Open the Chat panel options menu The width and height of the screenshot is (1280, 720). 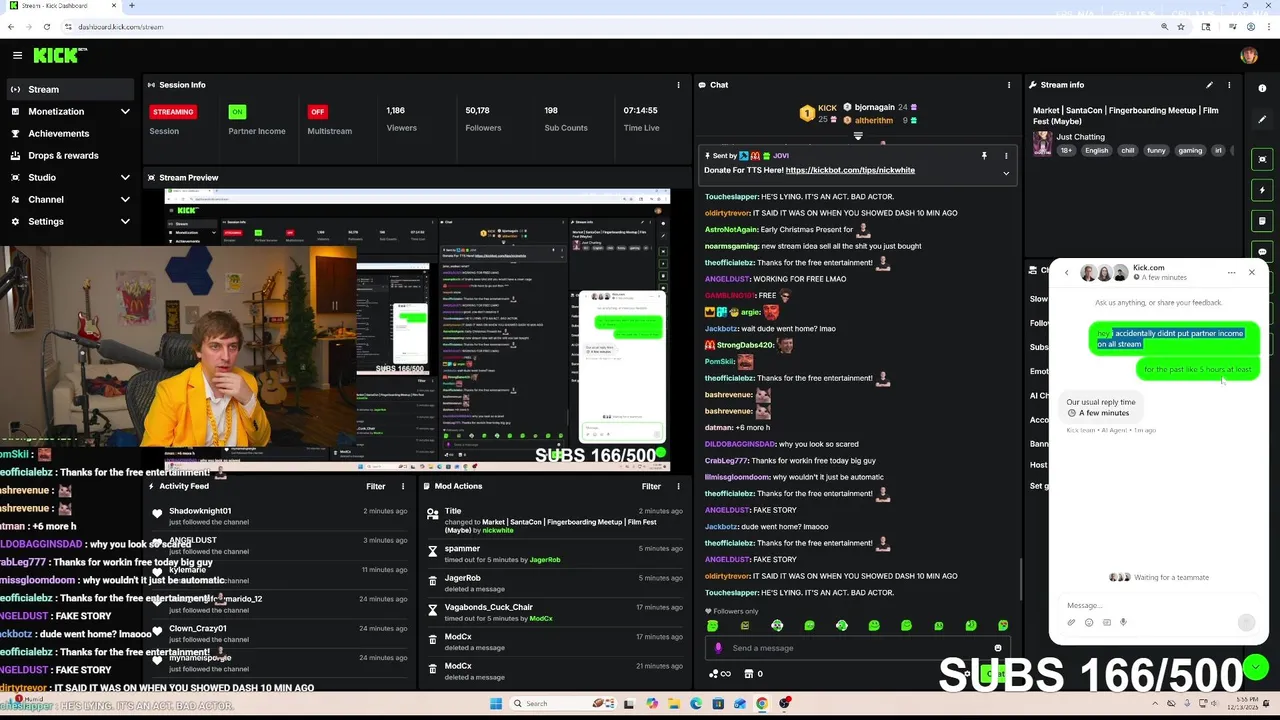tap(1008, 85)
